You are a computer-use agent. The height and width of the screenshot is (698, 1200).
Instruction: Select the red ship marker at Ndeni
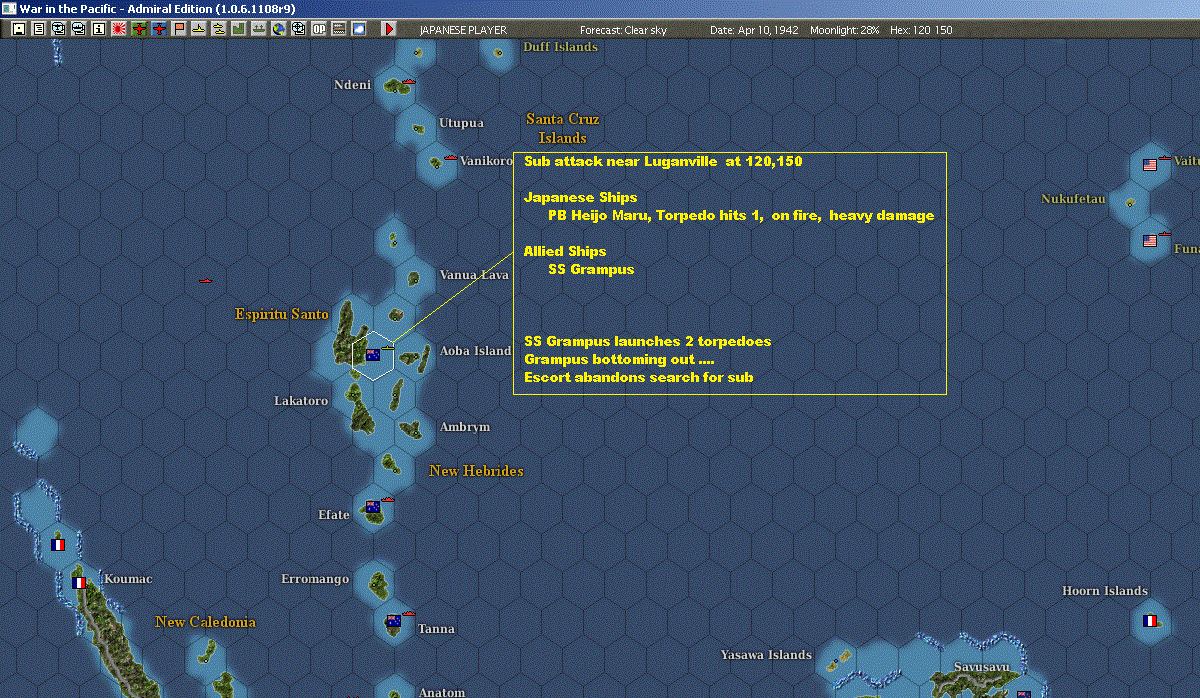coord(409,80)
